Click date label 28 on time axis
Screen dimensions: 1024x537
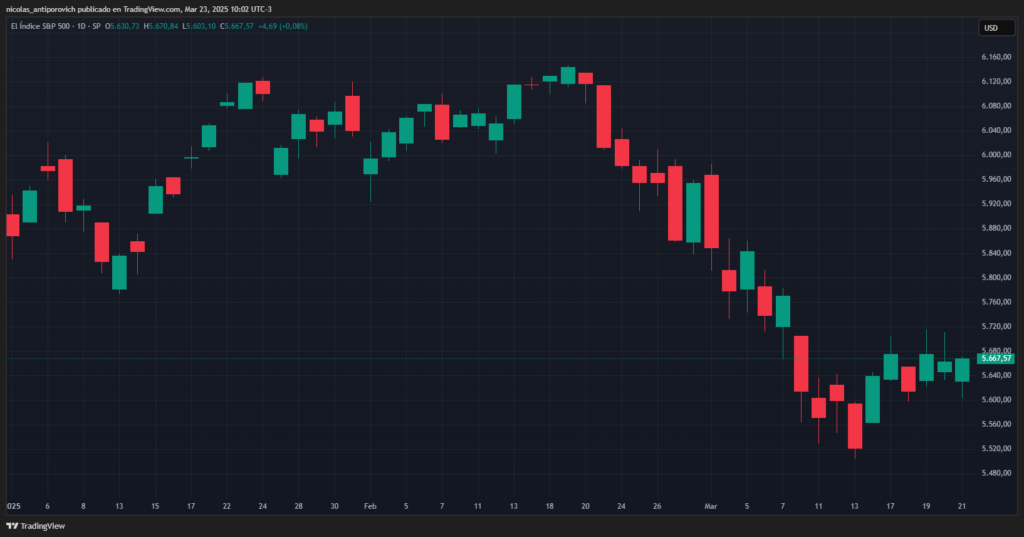pyautogui.click(x=298, y=506)
